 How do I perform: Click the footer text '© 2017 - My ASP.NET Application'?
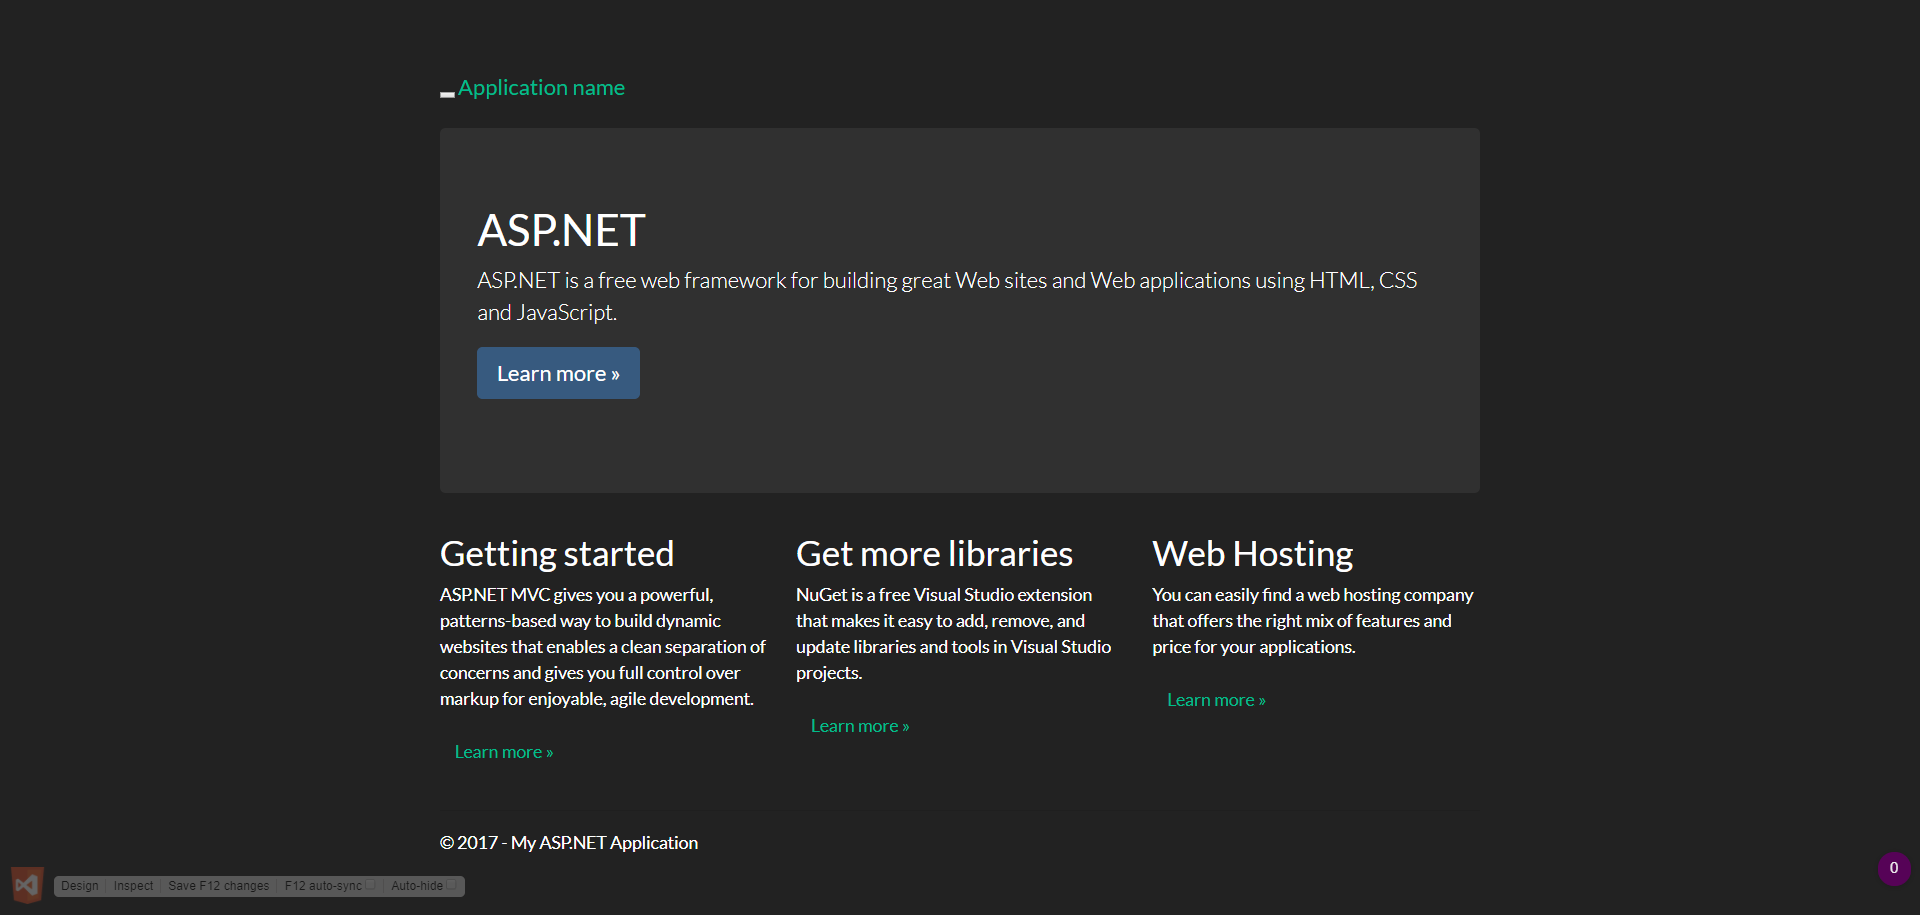click(569, 843)
